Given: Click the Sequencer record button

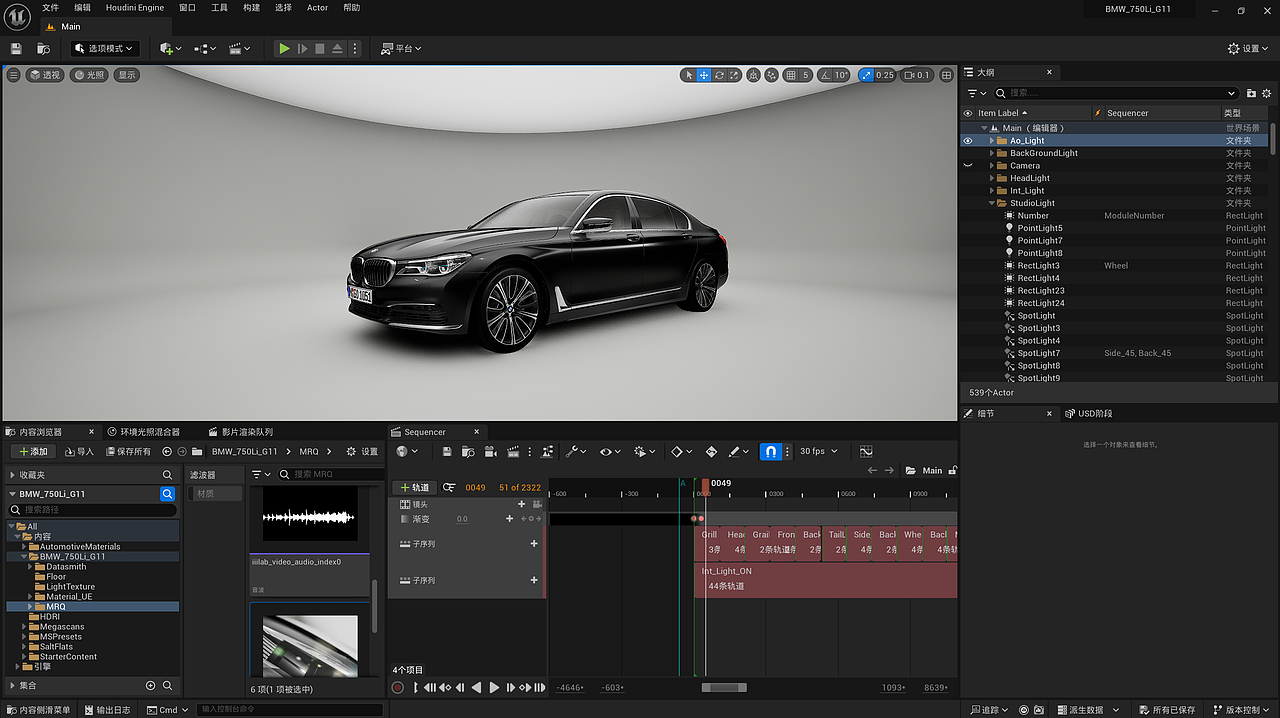Looking at the screenshot, I should tap(398, 687).
